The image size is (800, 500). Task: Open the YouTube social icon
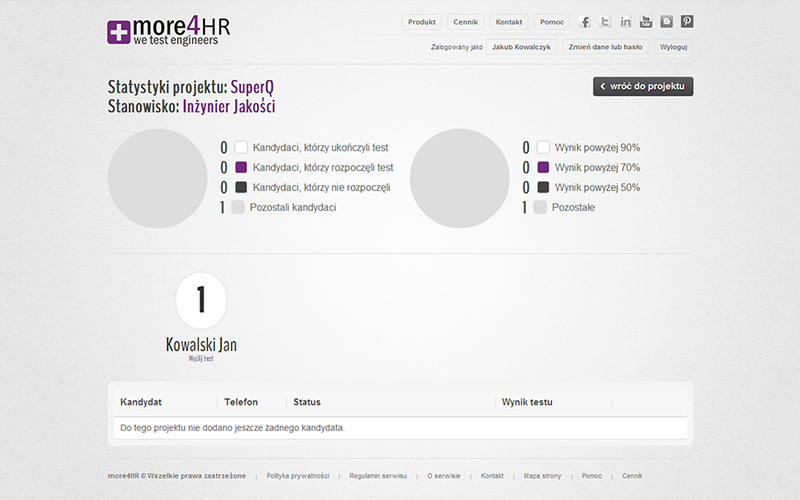click(x=646, y=21)
